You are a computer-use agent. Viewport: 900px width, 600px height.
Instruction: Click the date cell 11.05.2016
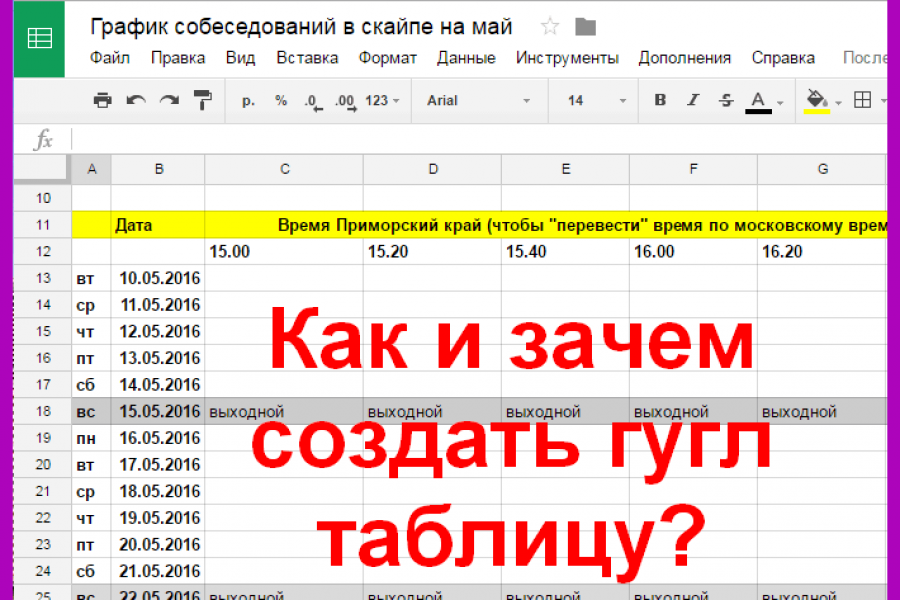pyautogui.click(x=158, y=304)
